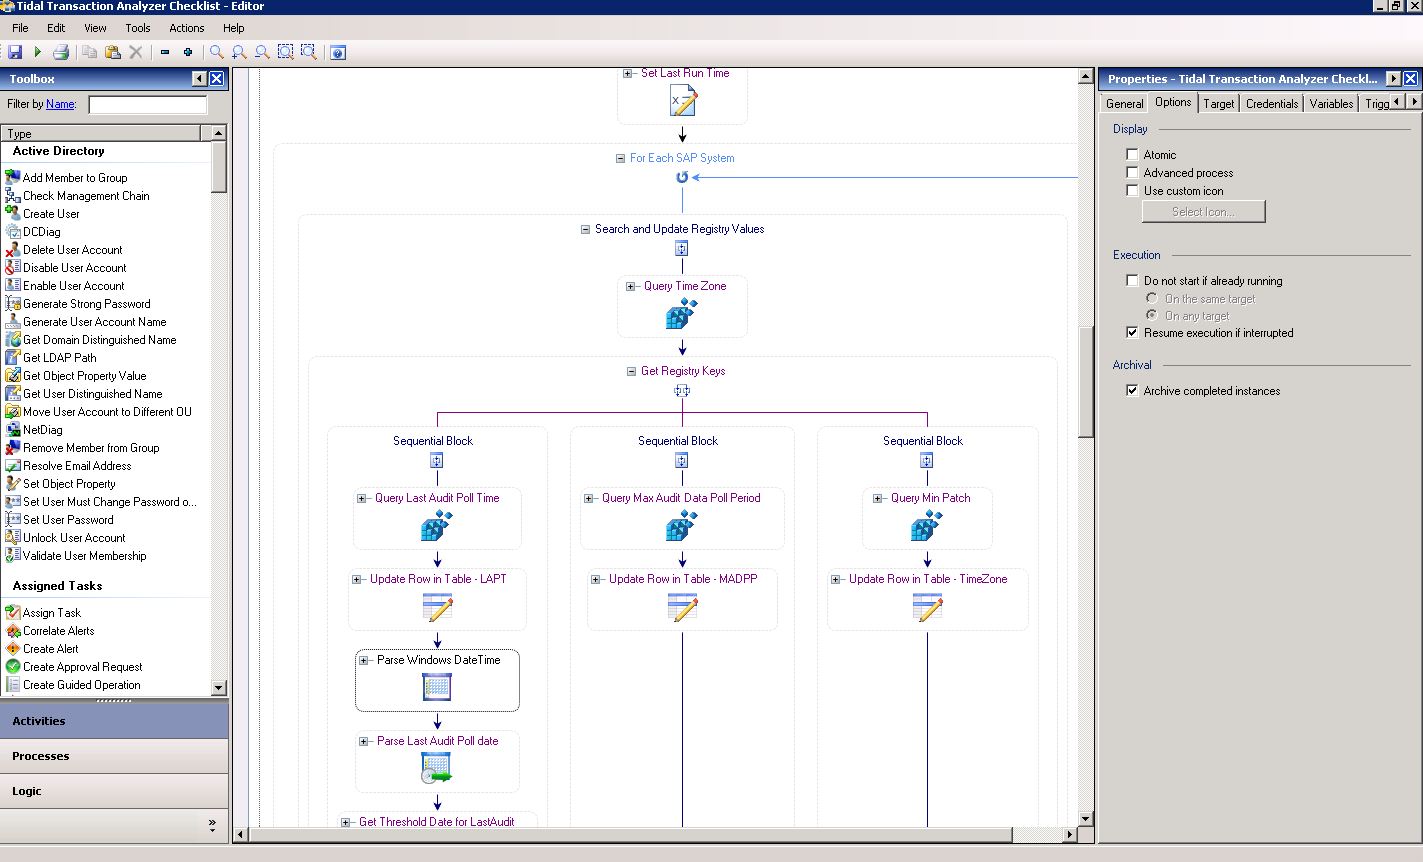Select the Query Last Audit Poll Time icon
Image resolution: width=1423 pixels, height=862 pixels.
437,525
